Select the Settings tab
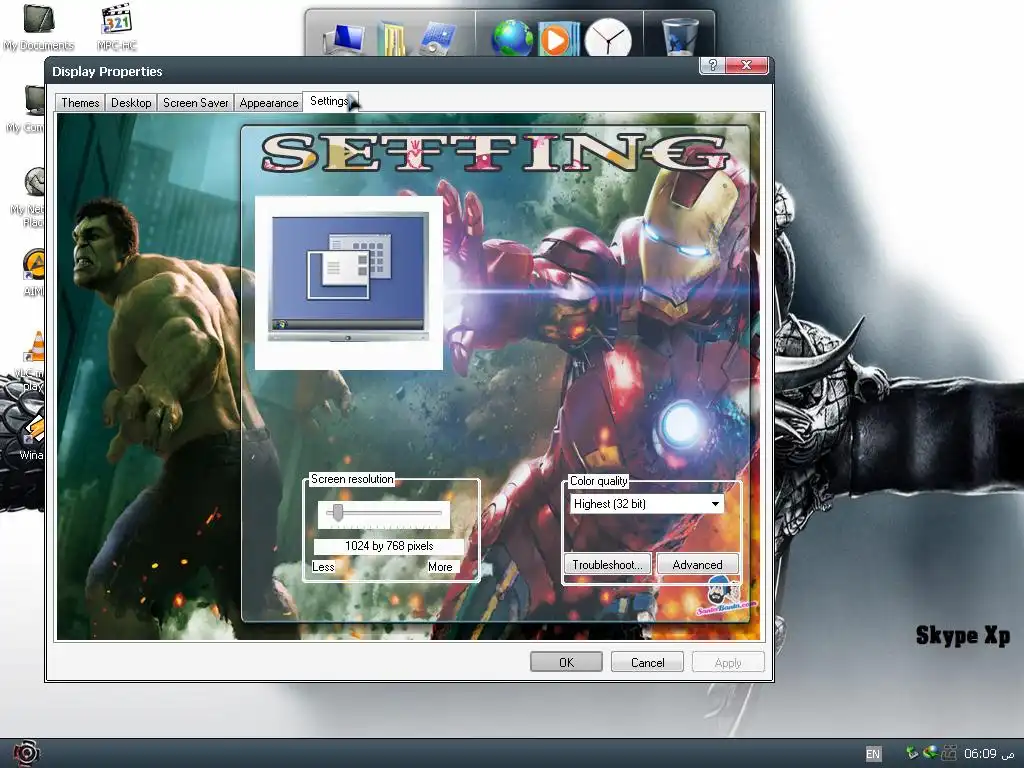This screenshot has width=1024, height=768. click(x=330, y=101)
